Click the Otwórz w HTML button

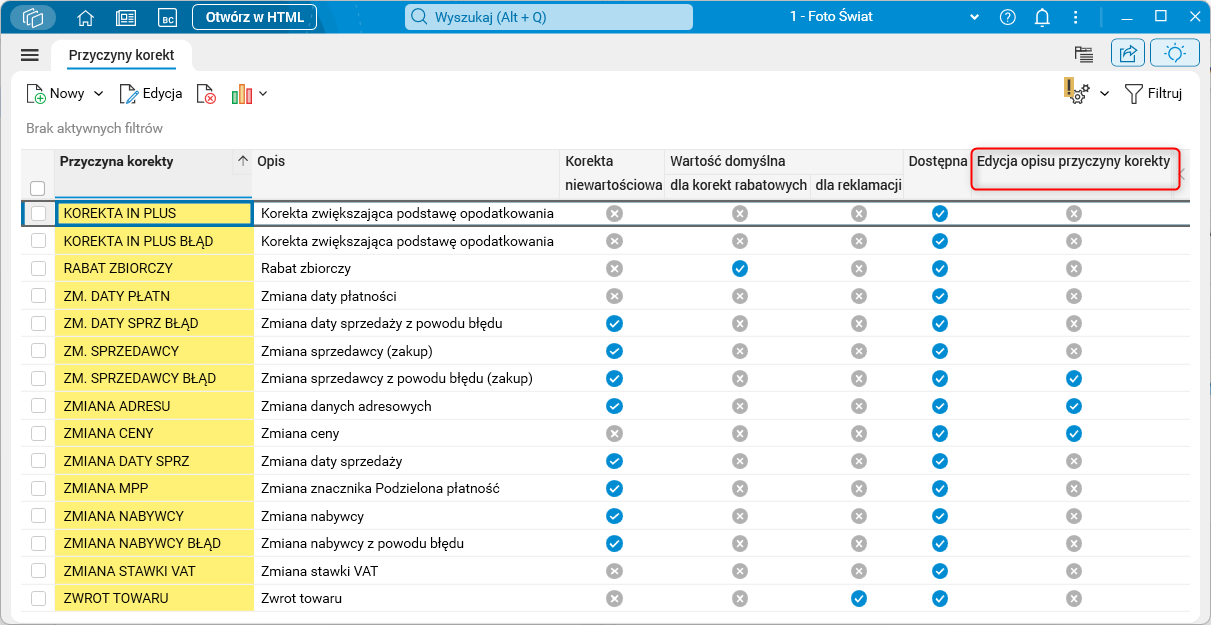pos(254,17)
